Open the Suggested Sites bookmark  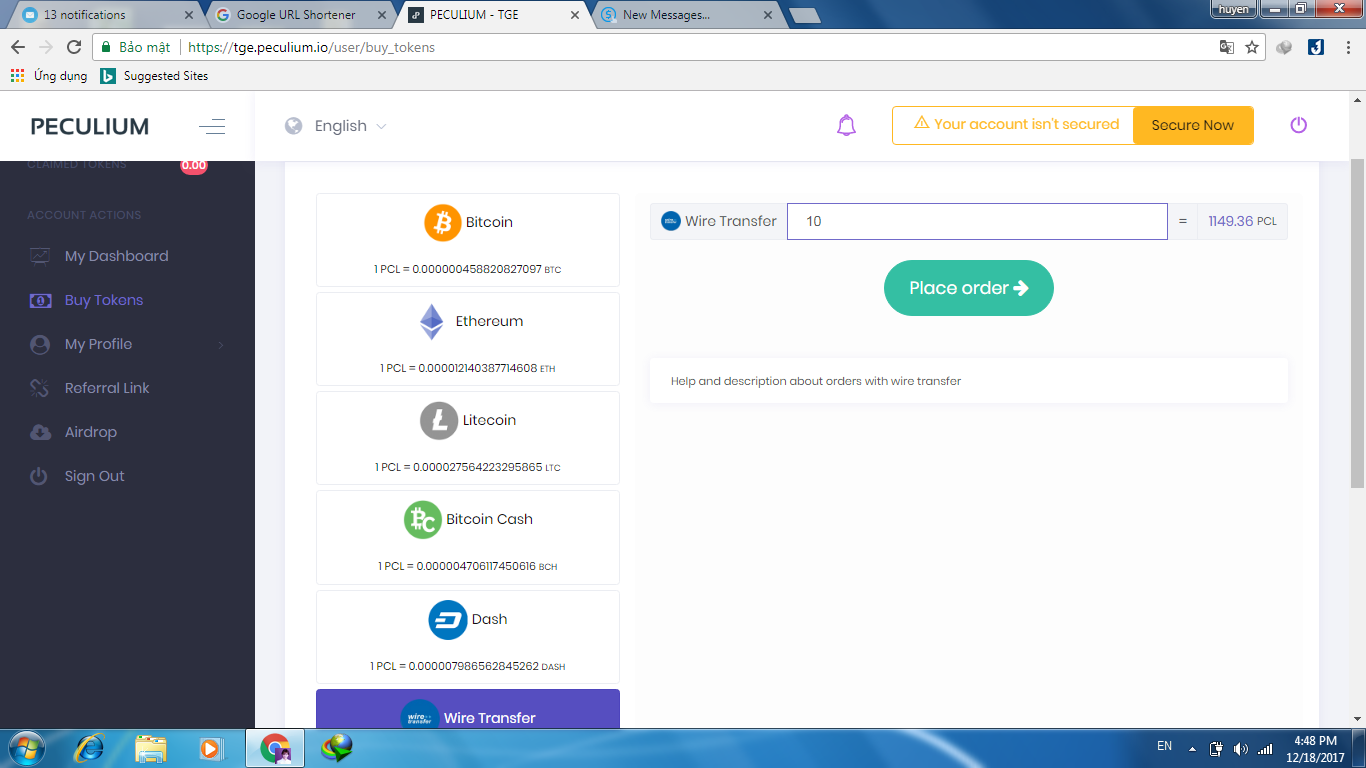[154, 76]
